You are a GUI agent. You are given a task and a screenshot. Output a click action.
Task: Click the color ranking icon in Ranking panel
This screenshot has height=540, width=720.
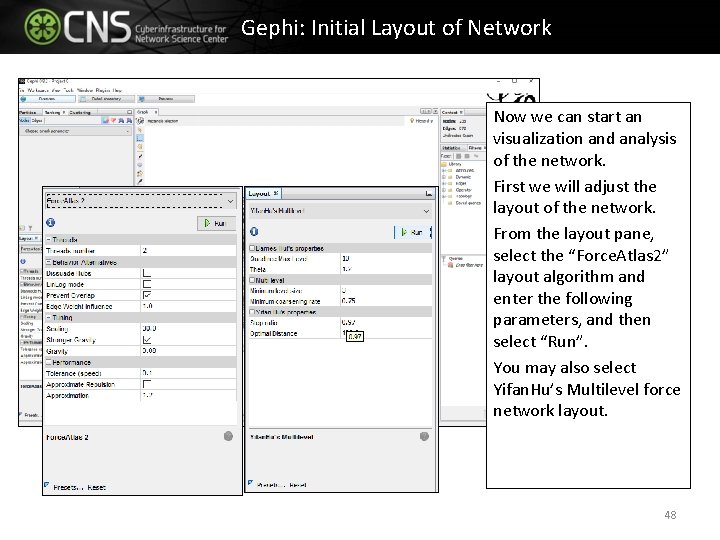click(106, 121)
